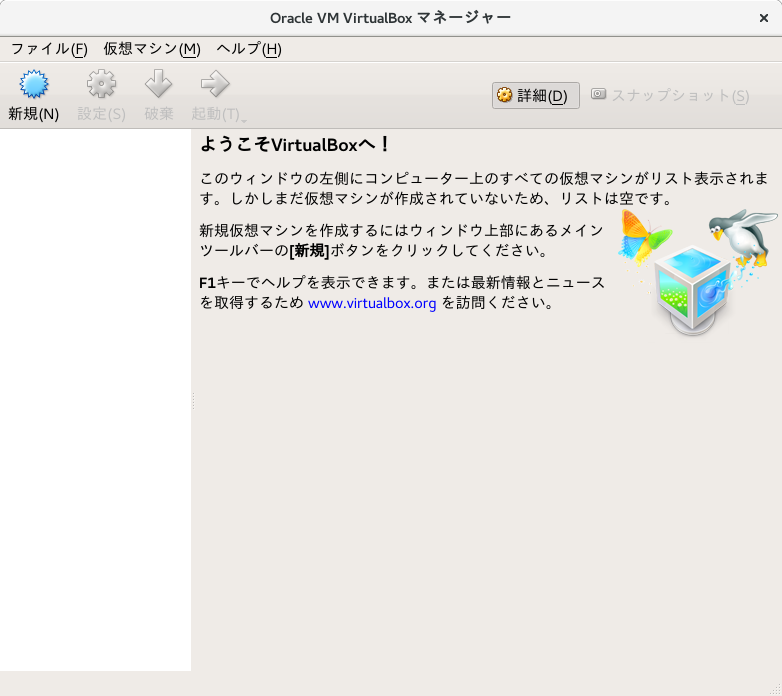Screen dimensions: 782x696
Task: Click the blue 新規(N) new VM icon
Action: 33,83
